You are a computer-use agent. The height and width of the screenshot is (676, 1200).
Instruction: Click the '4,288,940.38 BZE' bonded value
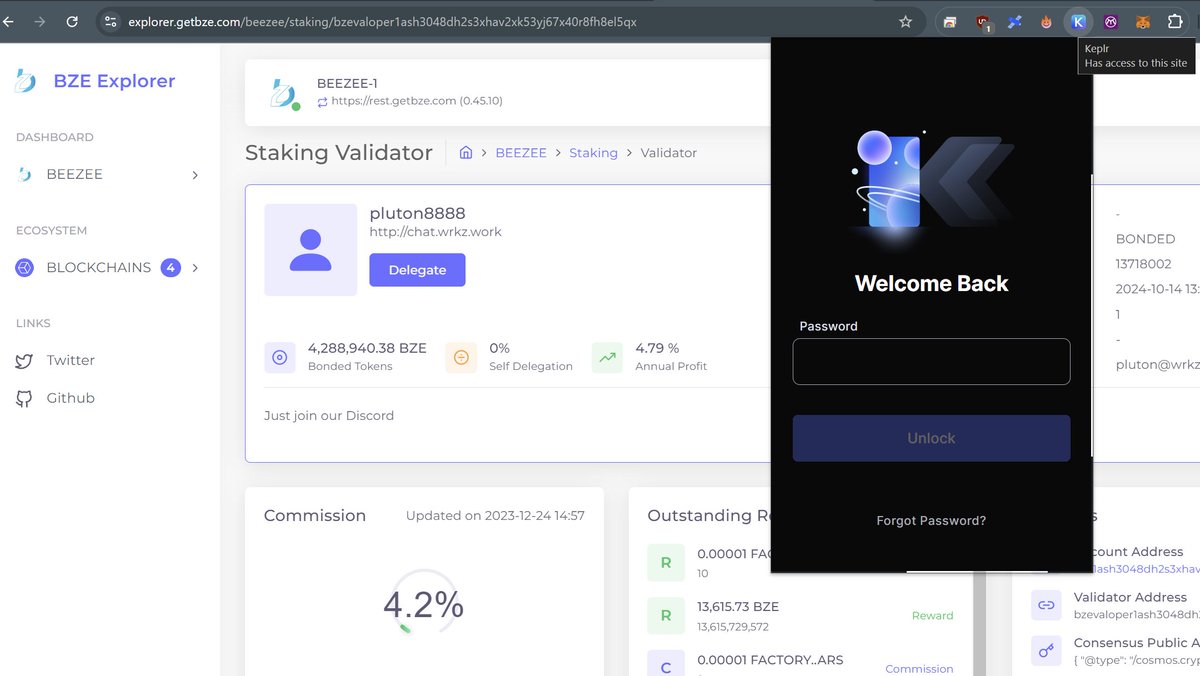click(367, 348)
